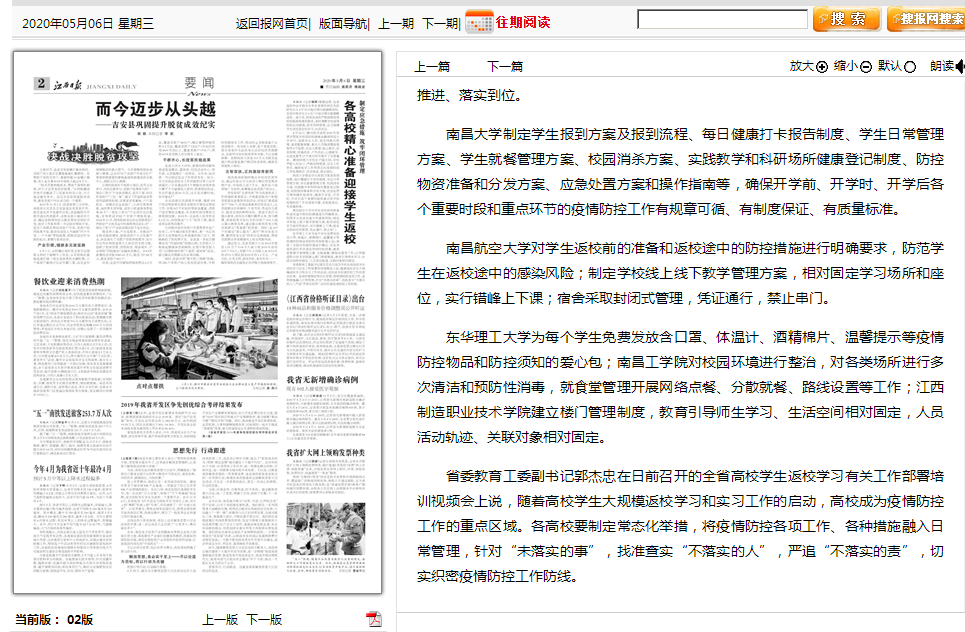Download the page PDF via the PDF icon
This screenshot has height=632, width=965.
coord(374,619)
